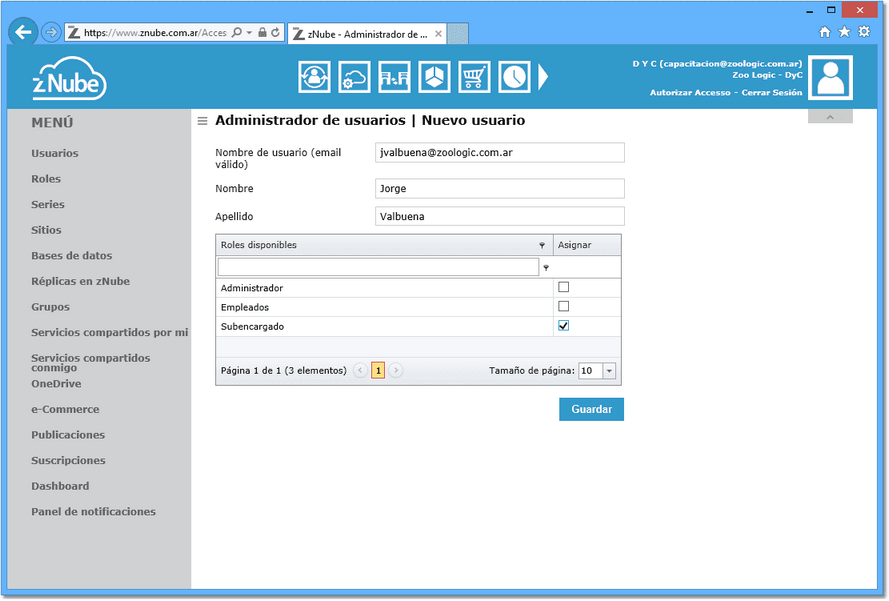Open the user access icon in top toolbar

[314, 77]
